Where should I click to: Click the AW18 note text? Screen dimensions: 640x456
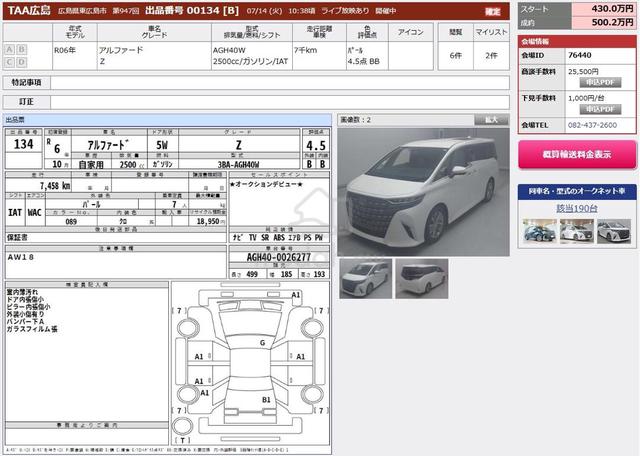20,257
